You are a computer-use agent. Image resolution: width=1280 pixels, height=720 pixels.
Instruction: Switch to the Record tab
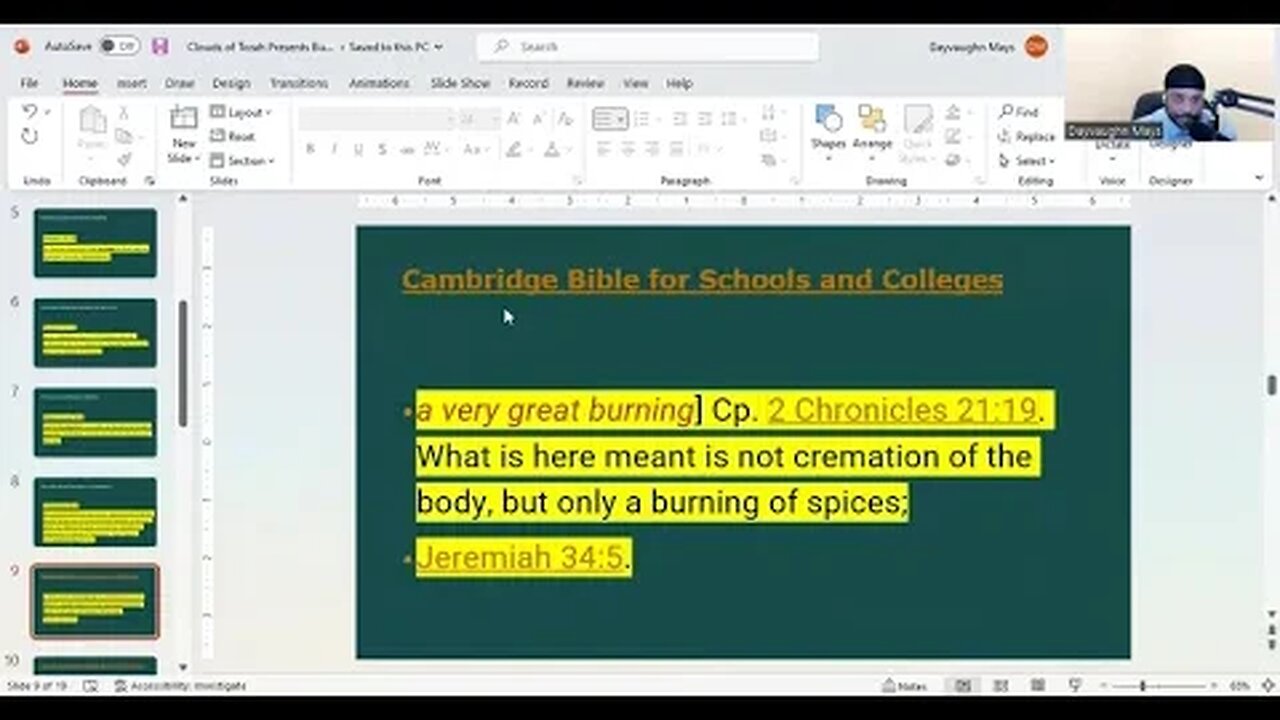point(528,83)
